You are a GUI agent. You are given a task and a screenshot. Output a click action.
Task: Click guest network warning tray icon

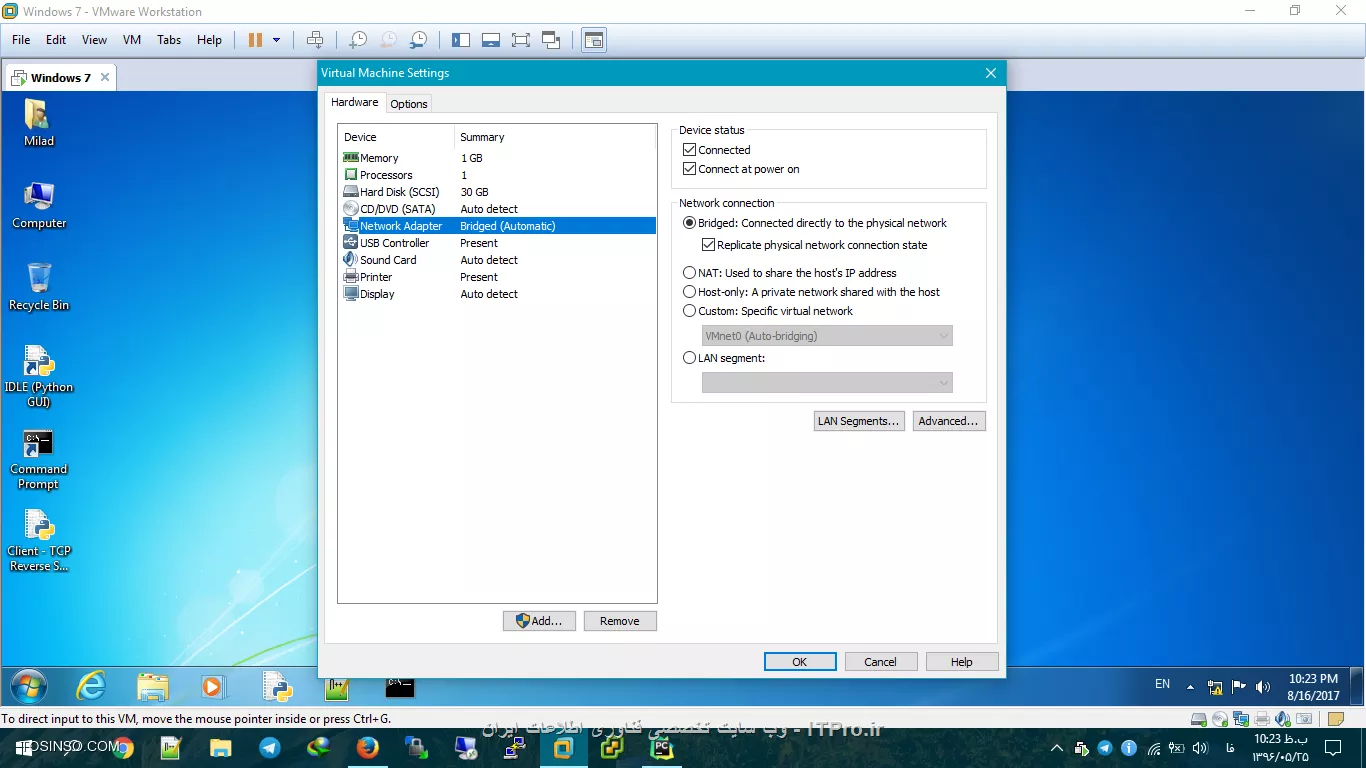coord(1215,687)
